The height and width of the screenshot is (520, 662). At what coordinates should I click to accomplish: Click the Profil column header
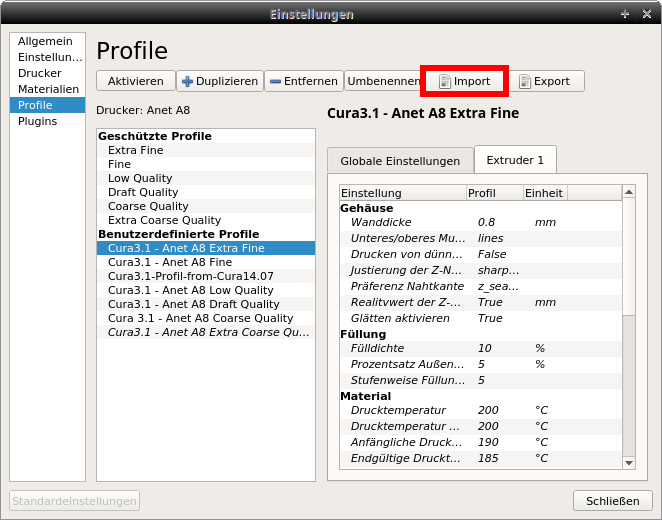(495, 193)
